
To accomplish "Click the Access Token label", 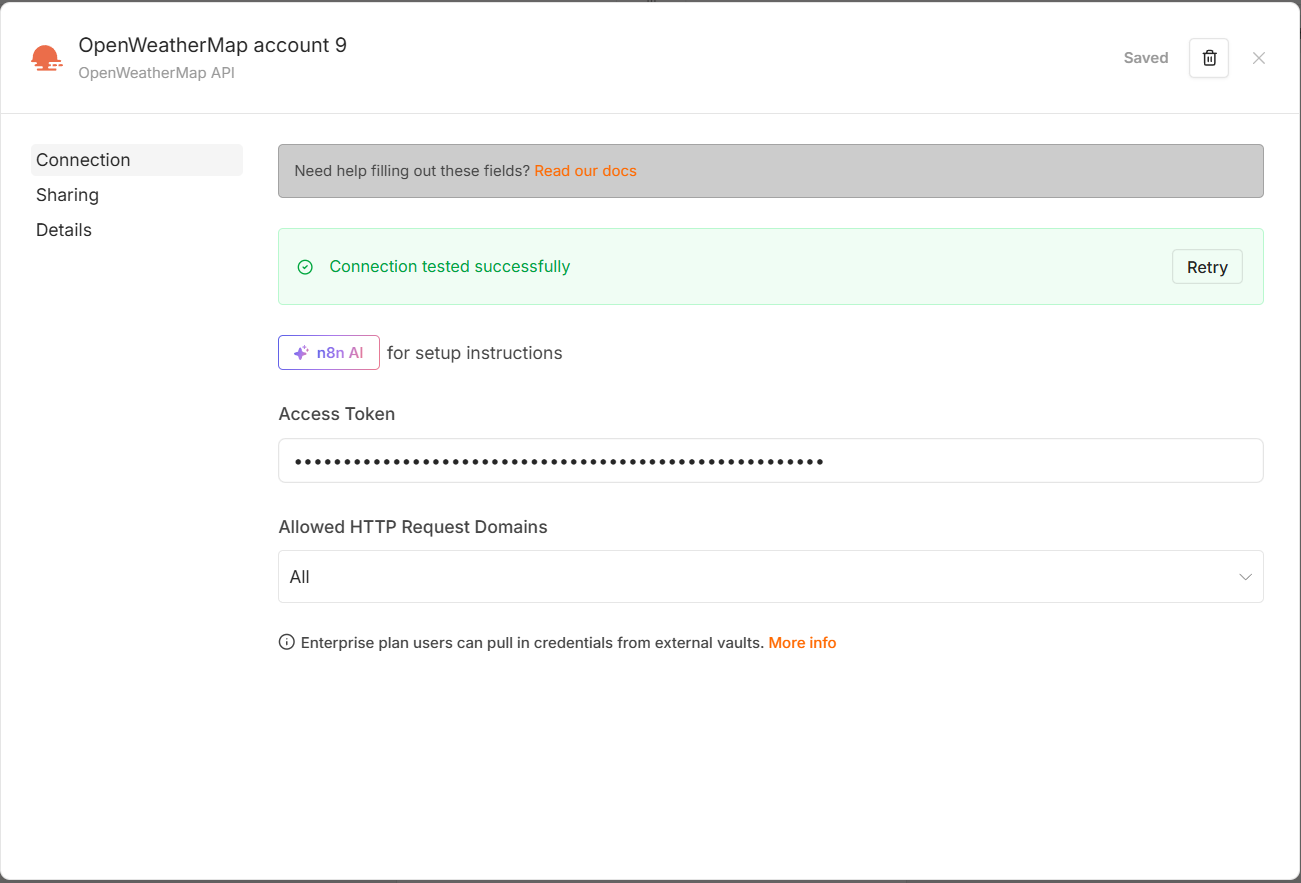I will 337,414.
